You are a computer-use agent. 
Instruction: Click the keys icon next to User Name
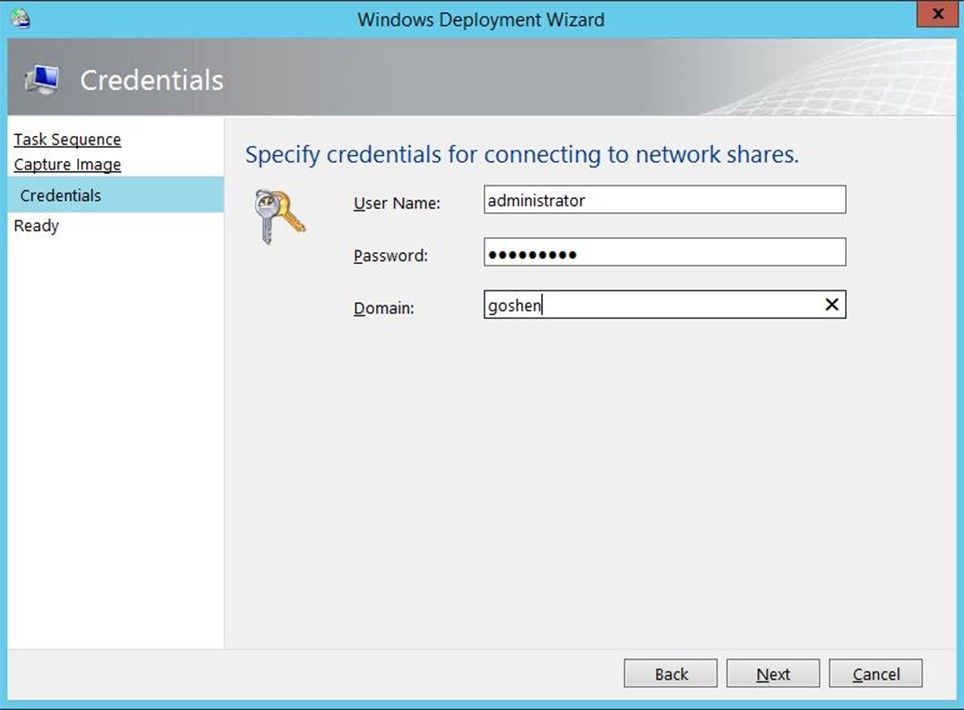tap(279, 216)
